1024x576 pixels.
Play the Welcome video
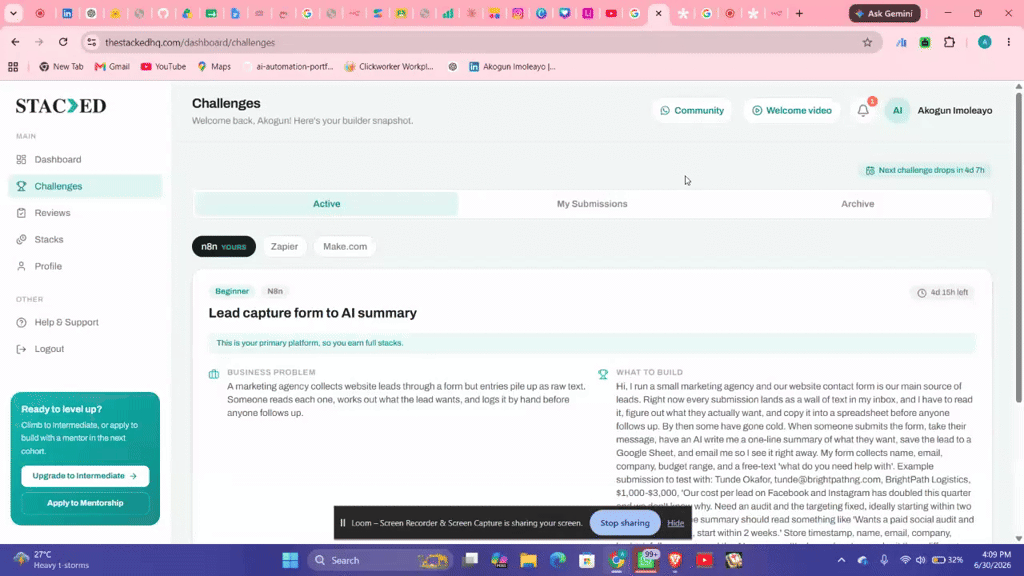coord(792,110)
